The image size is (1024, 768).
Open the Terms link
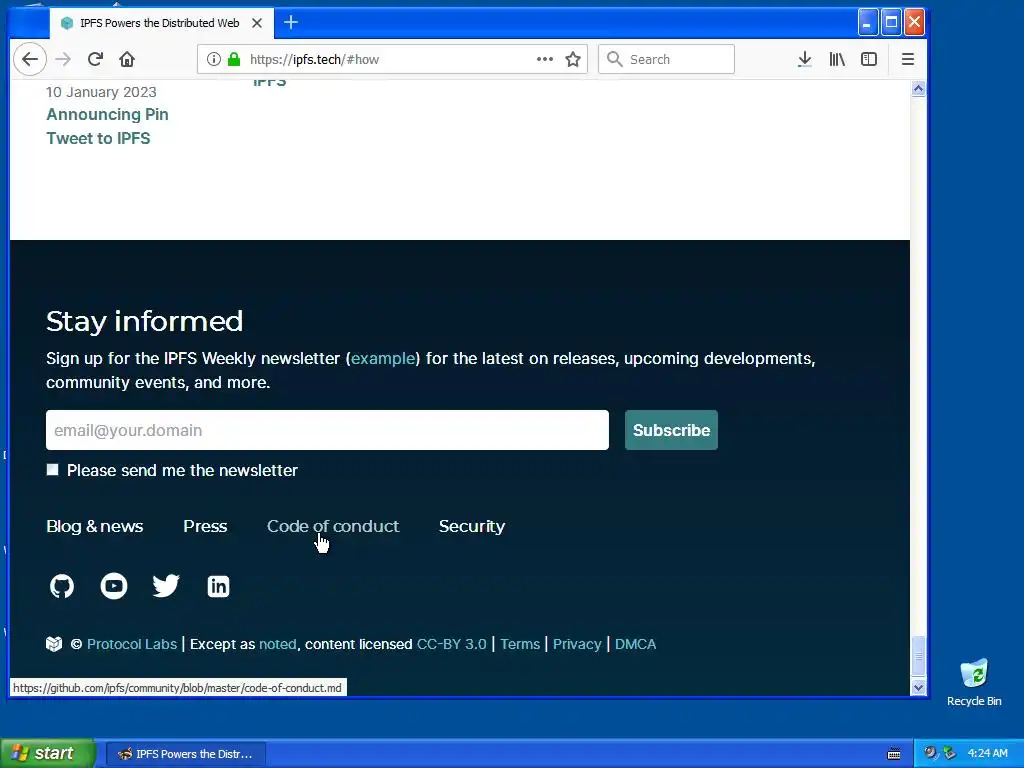pyautogui.click(x=520, y=644)
